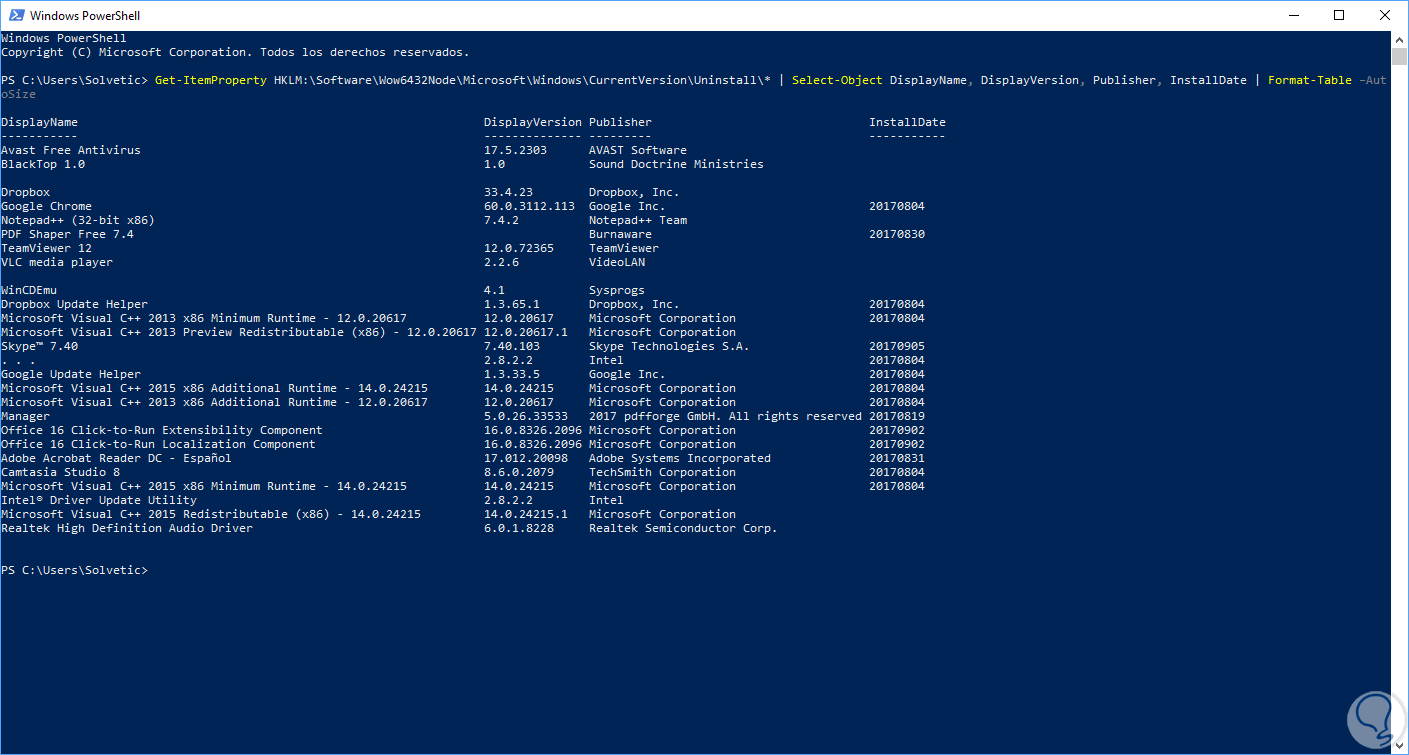Viewport: 1409px width, 755px height.
Task: Click the Get-ItemProperty cmdlet in the command
Action: pos(211,80)
